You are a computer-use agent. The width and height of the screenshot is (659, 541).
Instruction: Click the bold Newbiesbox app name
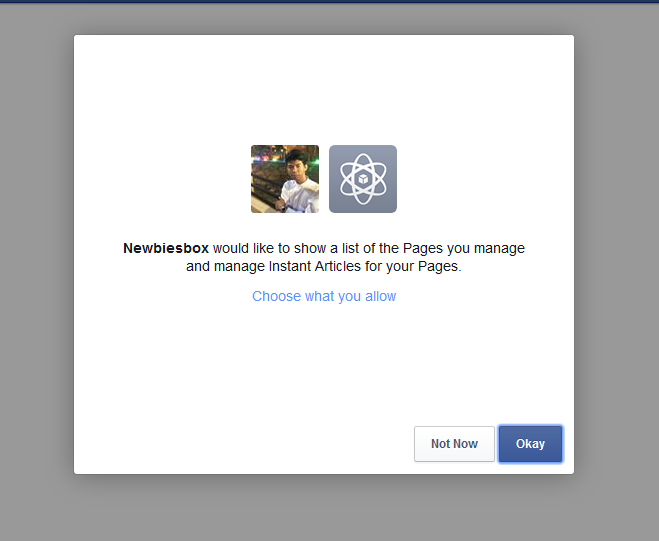[x=166, y=248]
